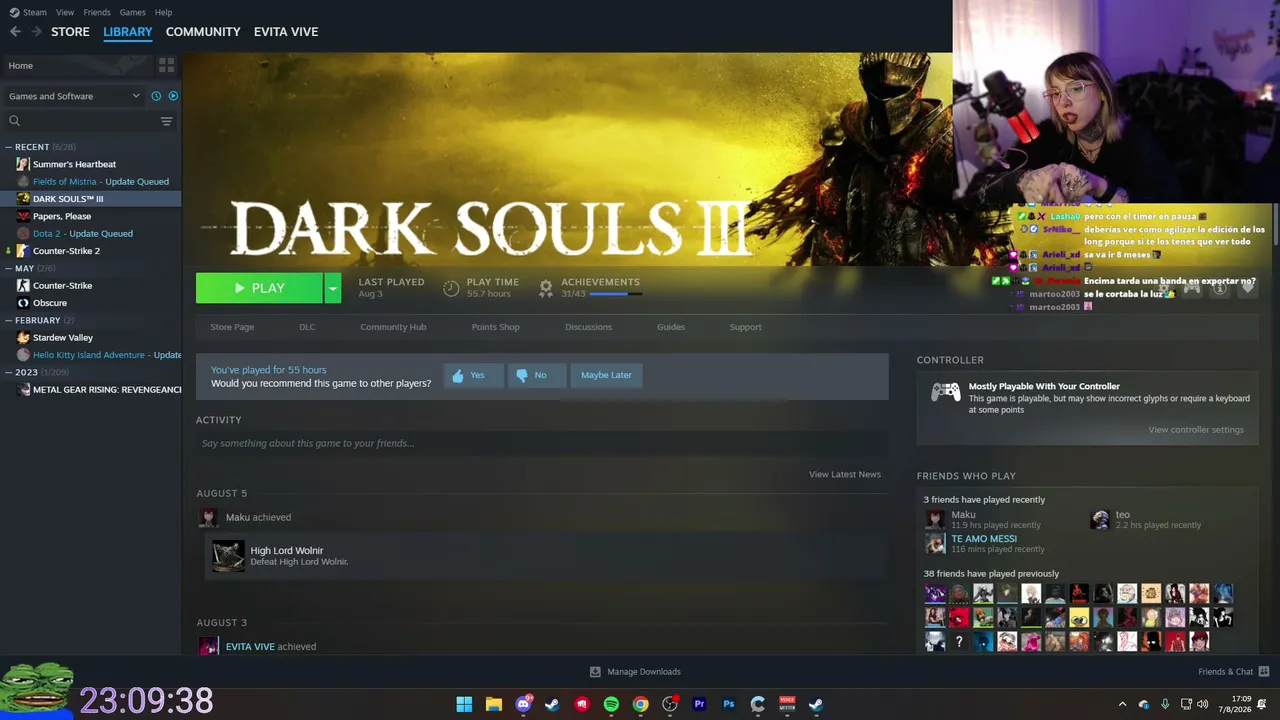The image size is (1280, 720).
Task: Open File Explorer from taskbar
Action: (x=493, y=704)
